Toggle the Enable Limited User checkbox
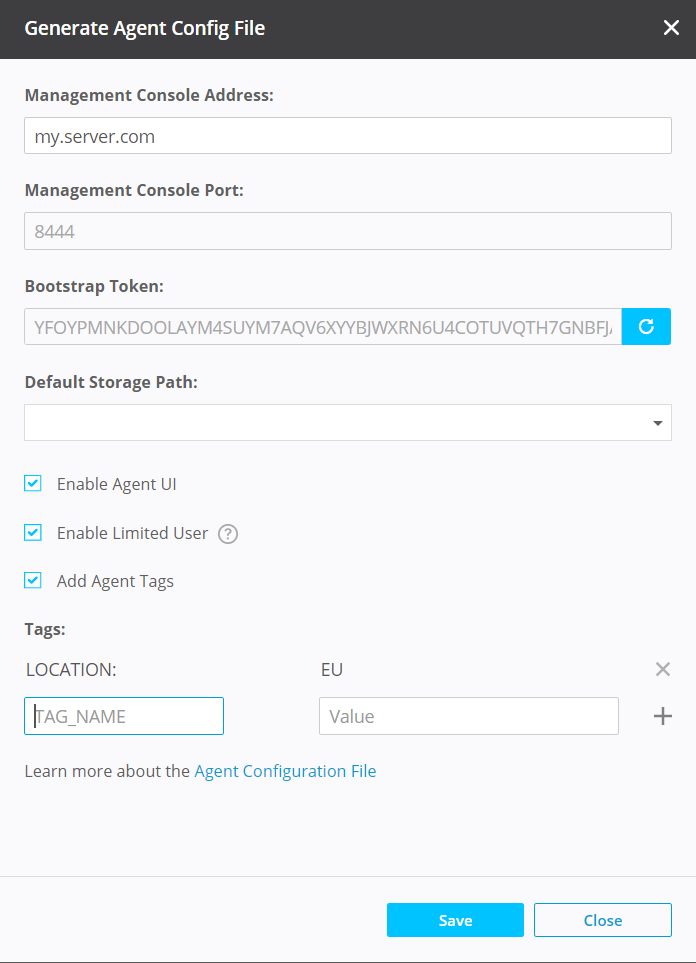 click(x=33, y=533)
